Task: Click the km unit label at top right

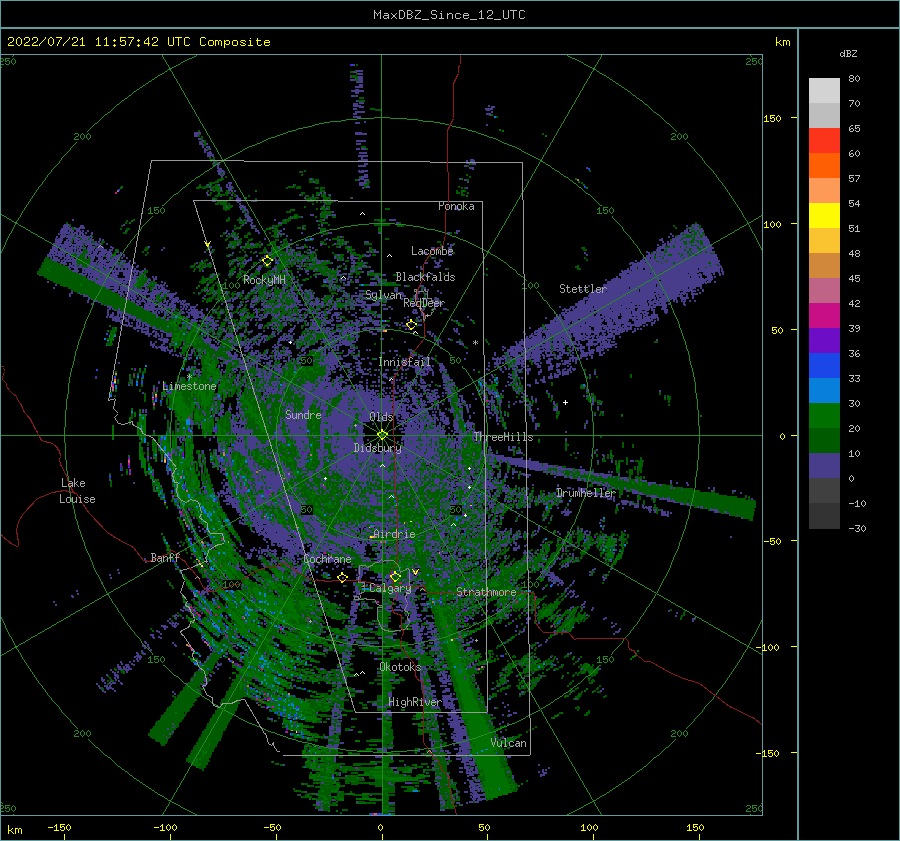Action: pos(782,42)
